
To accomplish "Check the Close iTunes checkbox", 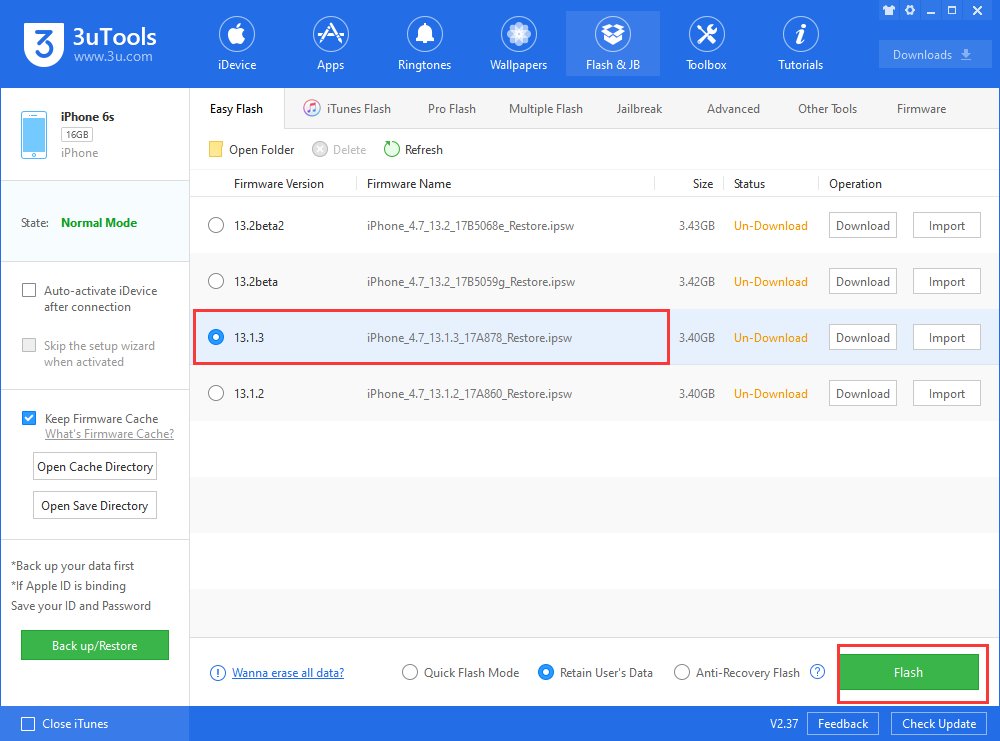I will (28, 724).
